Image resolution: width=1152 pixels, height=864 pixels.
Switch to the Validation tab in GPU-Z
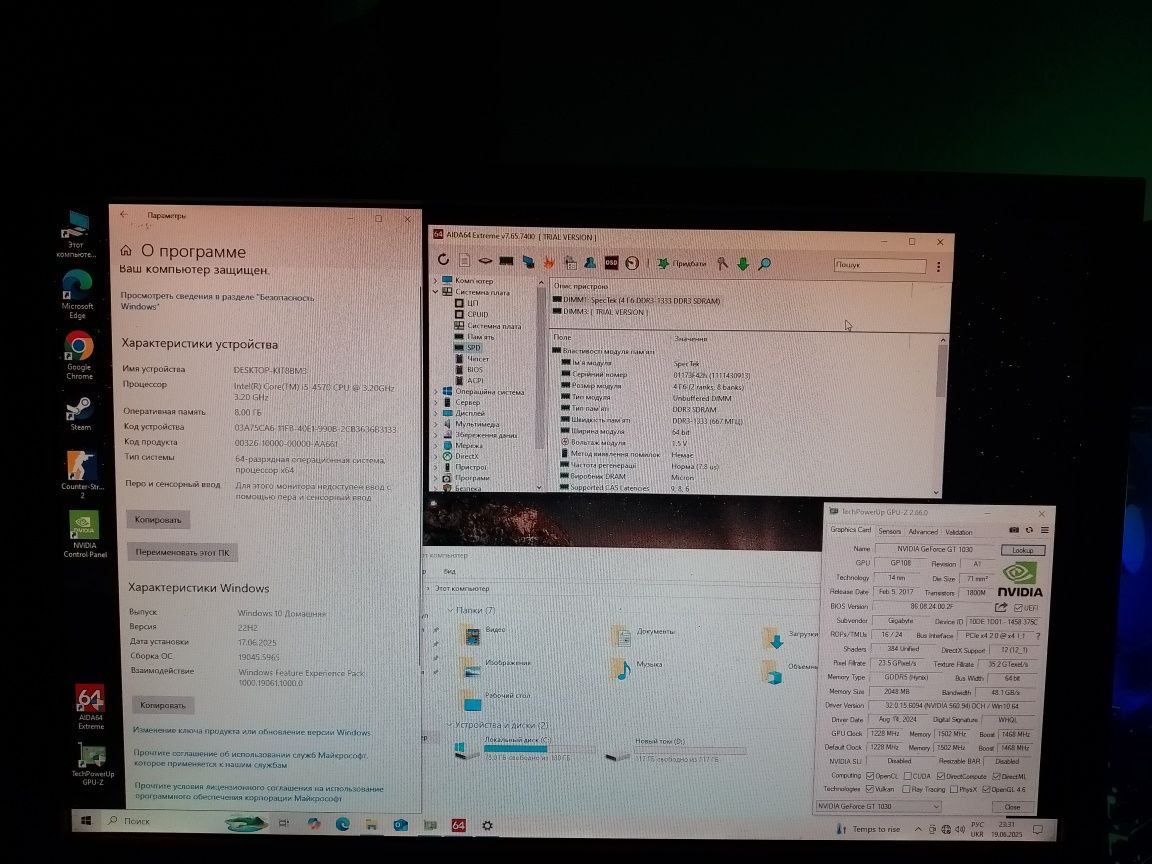click(958, 532)
